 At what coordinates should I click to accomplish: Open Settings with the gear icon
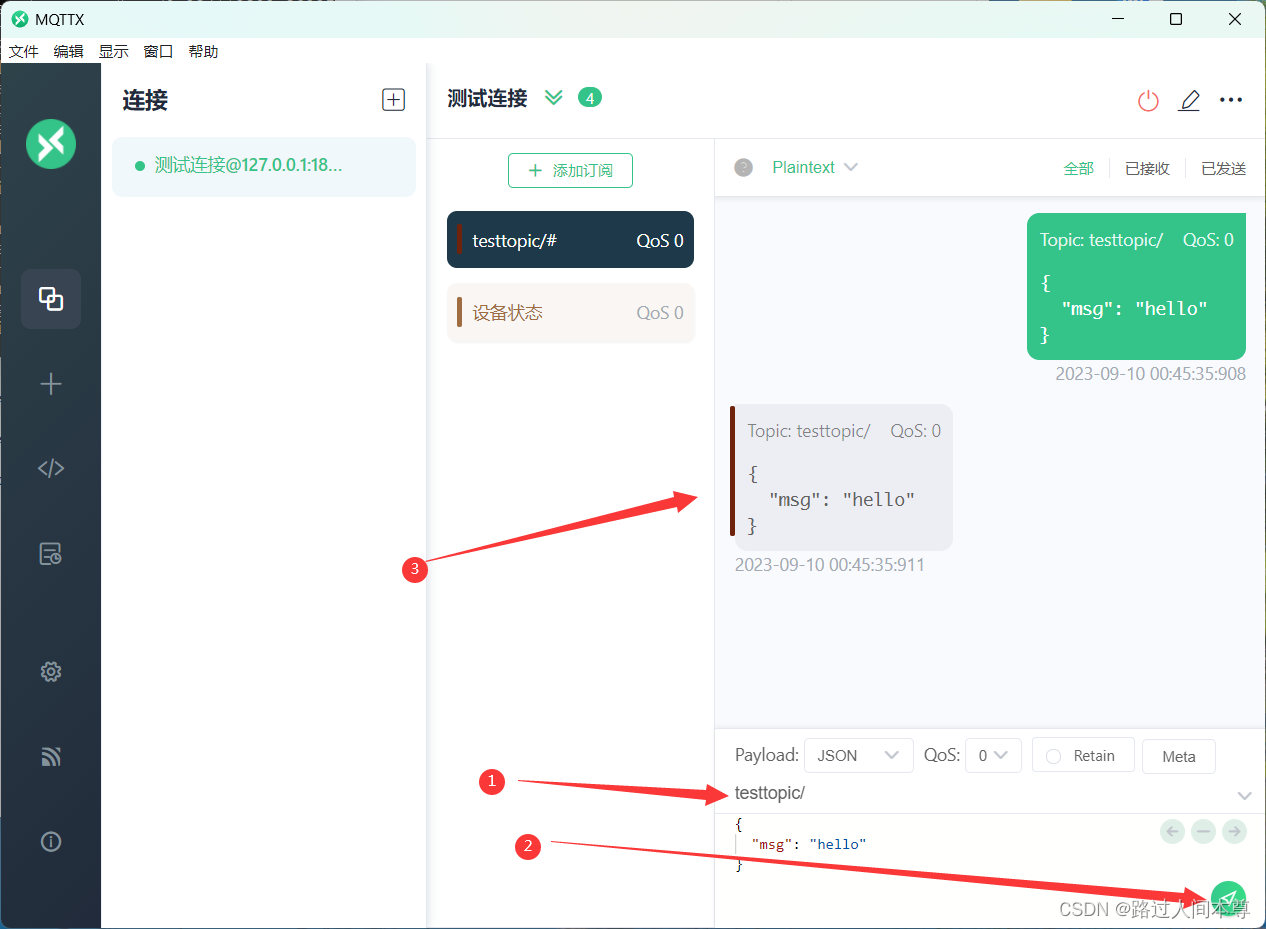(51, 672)
